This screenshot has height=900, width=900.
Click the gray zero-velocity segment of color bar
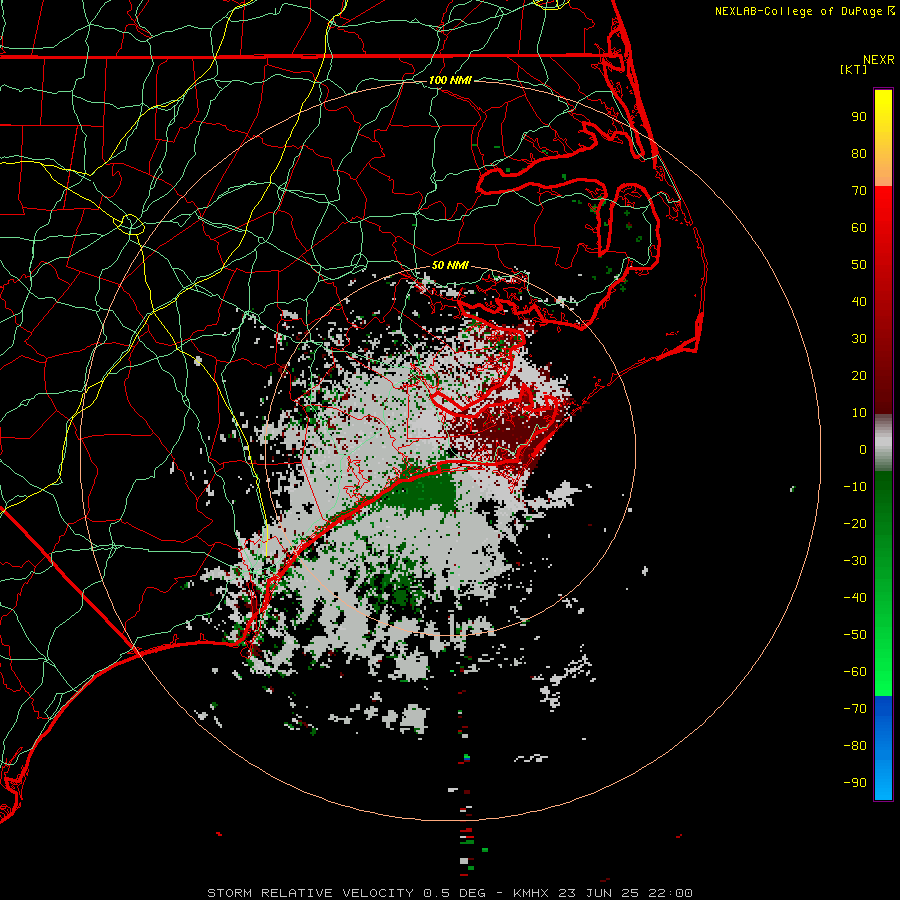point(883,443)
